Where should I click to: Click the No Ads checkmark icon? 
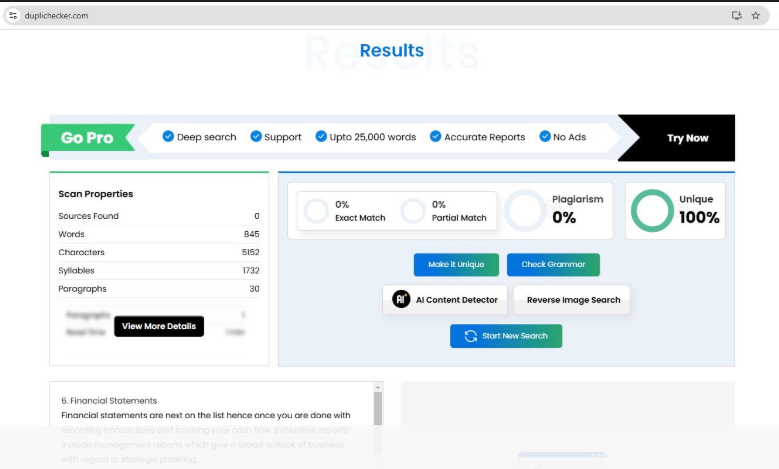545,136
